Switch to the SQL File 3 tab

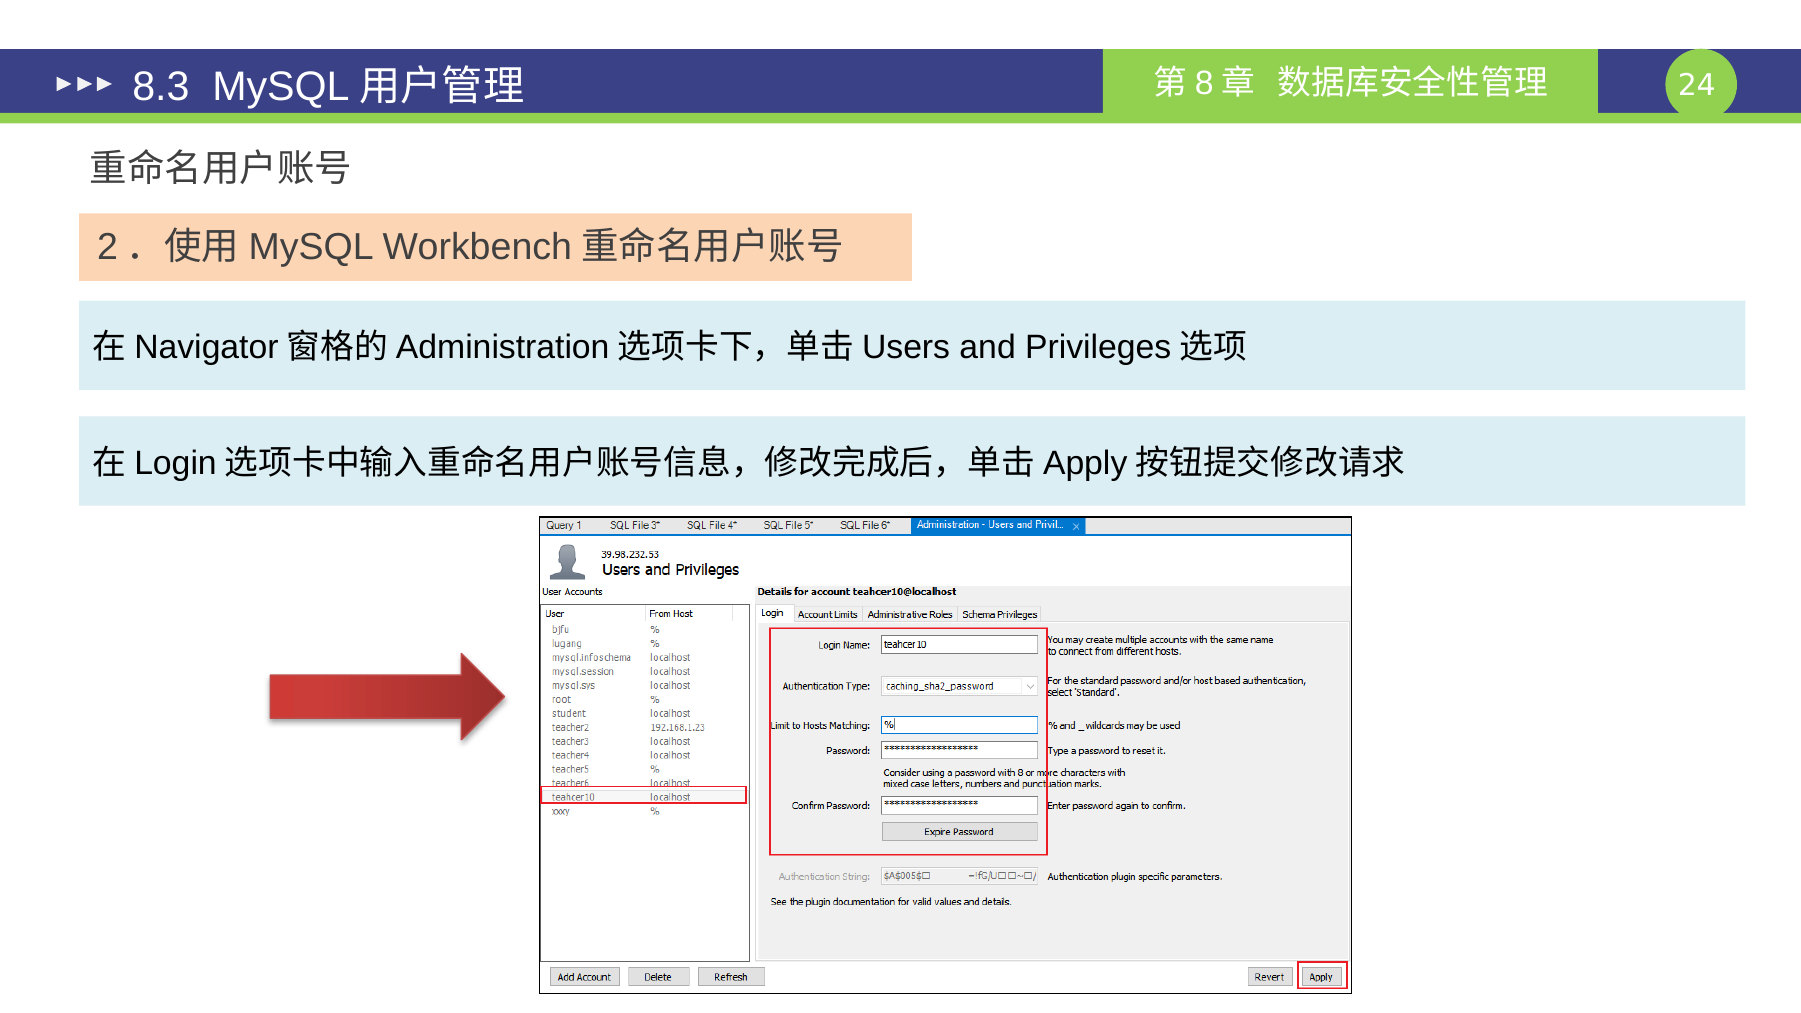(x=635, y=525)
